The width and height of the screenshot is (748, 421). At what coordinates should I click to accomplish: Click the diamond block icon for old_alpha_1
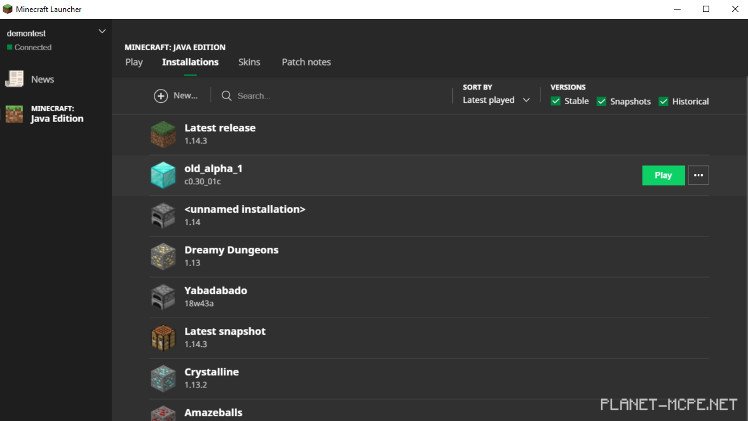click(x=162, y=175)
